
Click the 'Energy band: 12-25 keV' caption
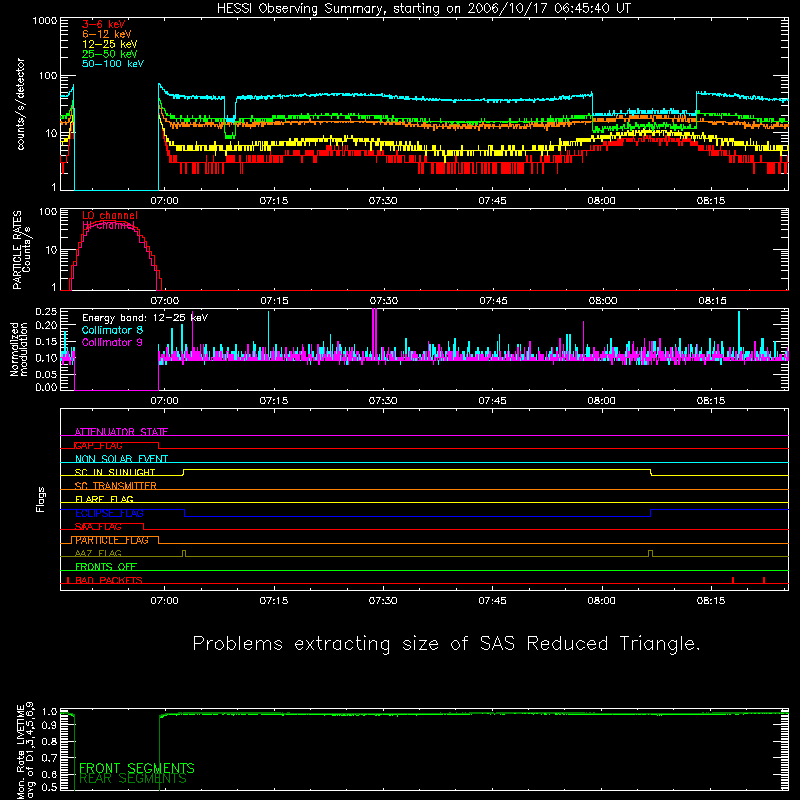(x=145, y=318)
